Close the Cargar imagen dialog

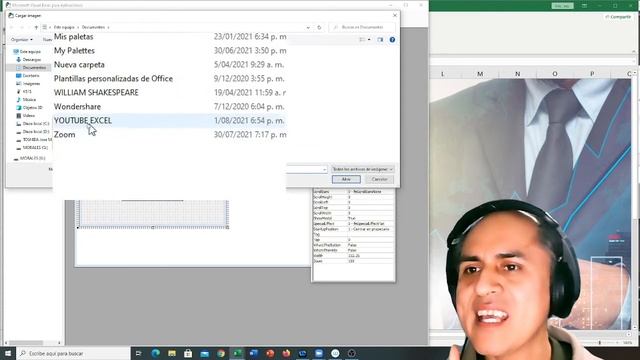(395, 15)
